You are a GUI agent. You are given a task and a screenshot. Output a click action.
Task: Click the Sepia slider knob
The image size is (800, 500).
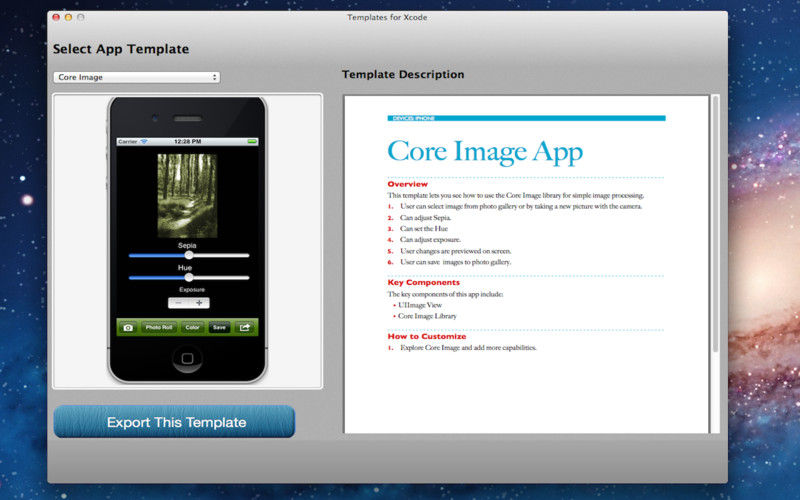pos(189,255)
